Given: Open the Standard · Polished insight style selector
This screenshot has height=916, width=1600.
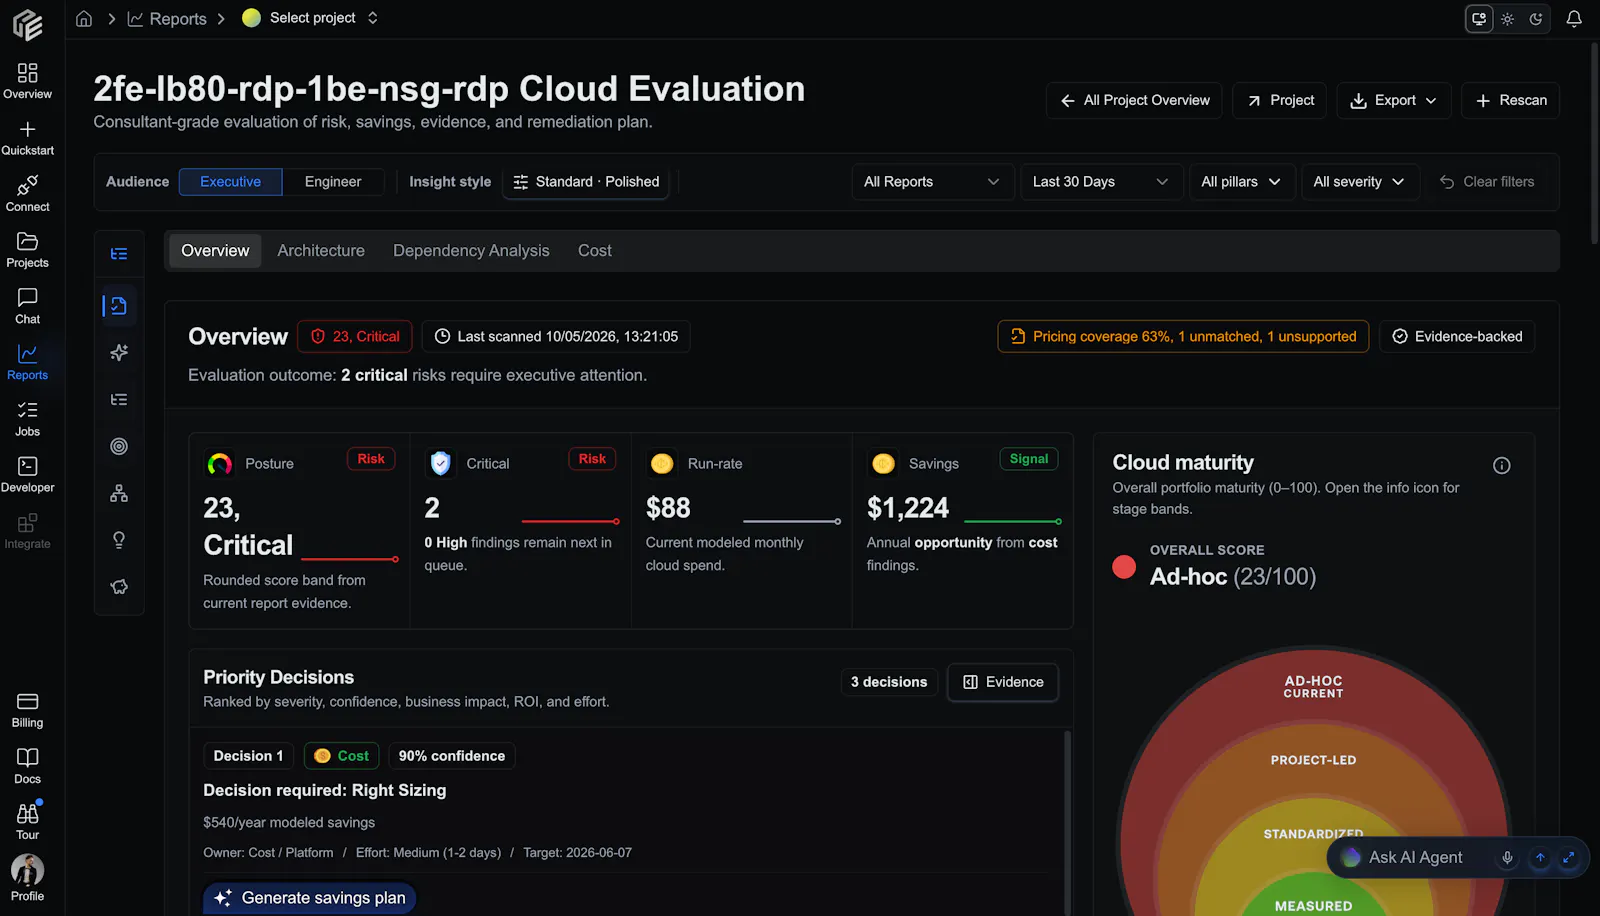Looking at the screenshot, I should click(x=586, y=181).
